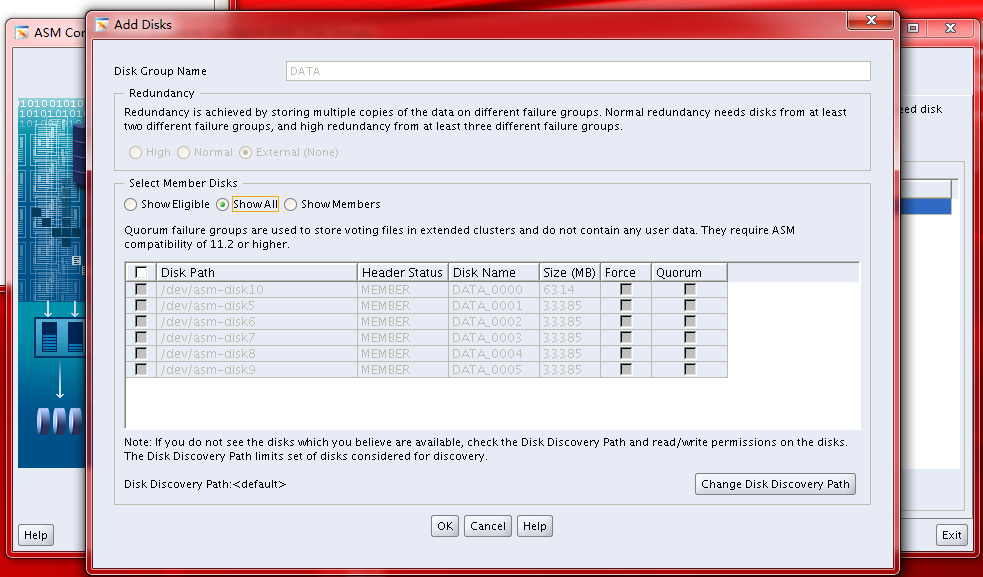Check the row checkbox for /dev/asm-disk7
The height and width of the screenshot is (577, 983).
pyautogui.click(x=141, y=337)
